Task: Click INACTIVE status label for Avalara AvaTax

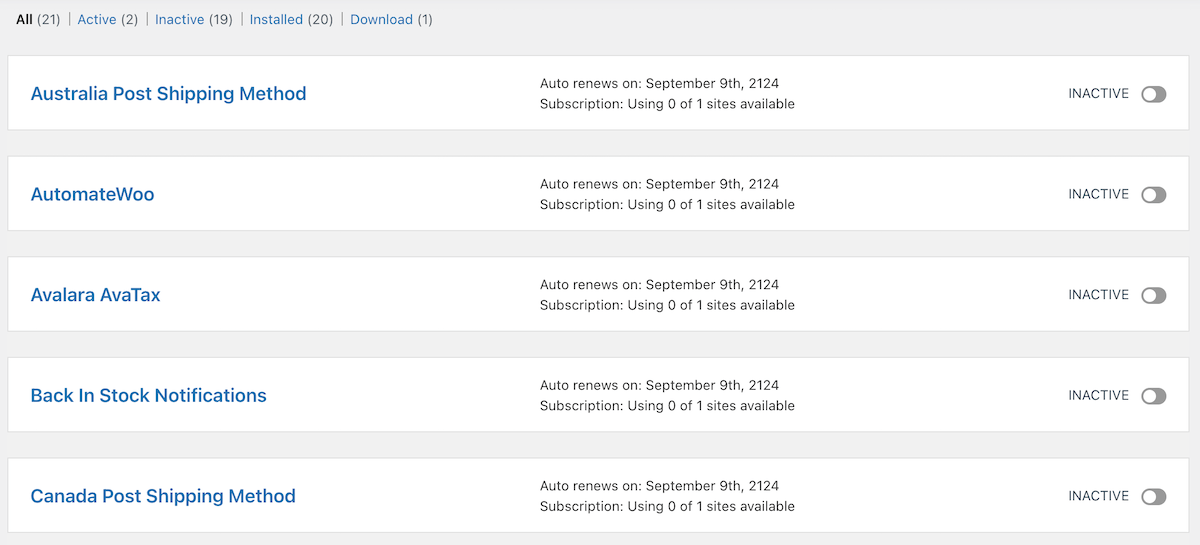Action: click(x=1098, y=295)
